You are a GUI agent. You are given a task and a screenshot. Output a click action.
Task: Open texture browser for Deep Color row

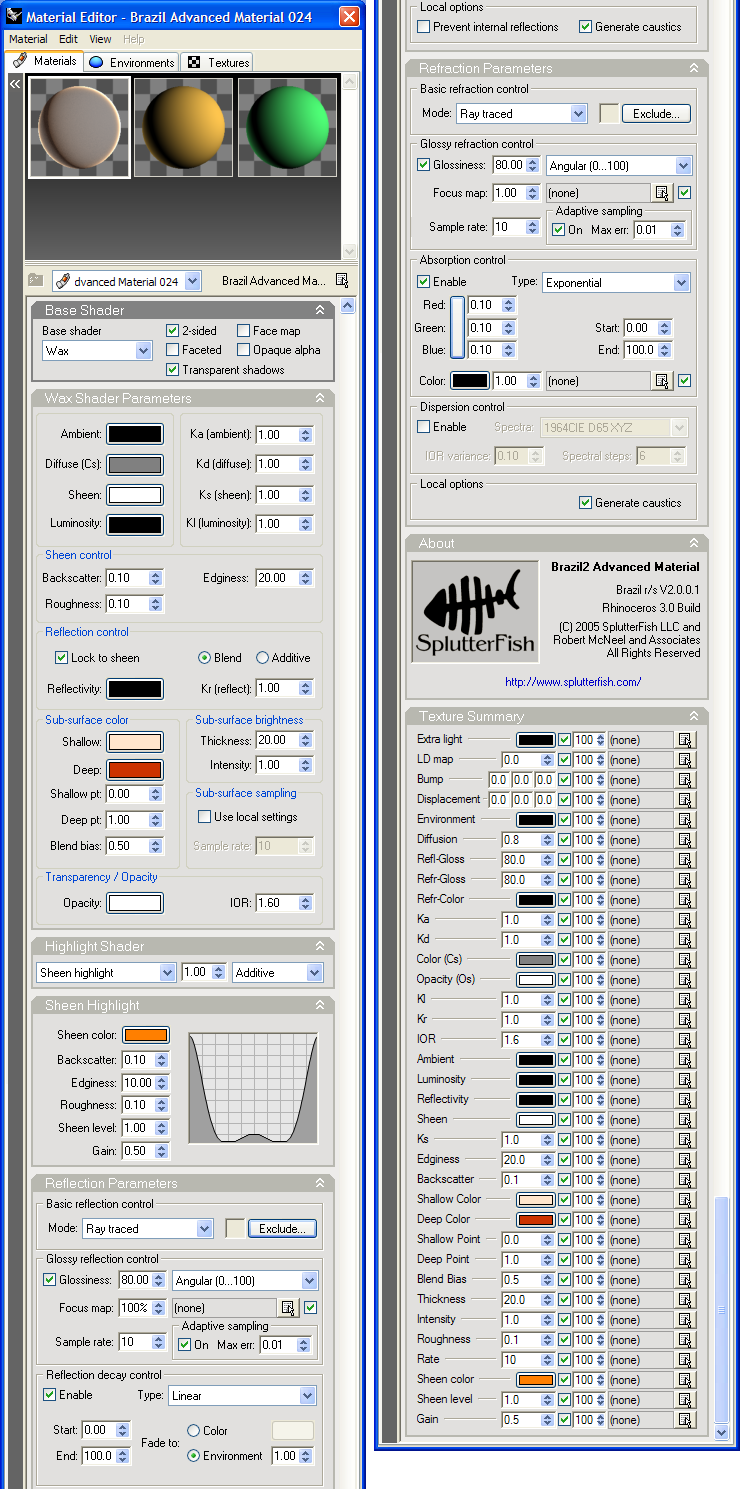tap(685, 1220)
